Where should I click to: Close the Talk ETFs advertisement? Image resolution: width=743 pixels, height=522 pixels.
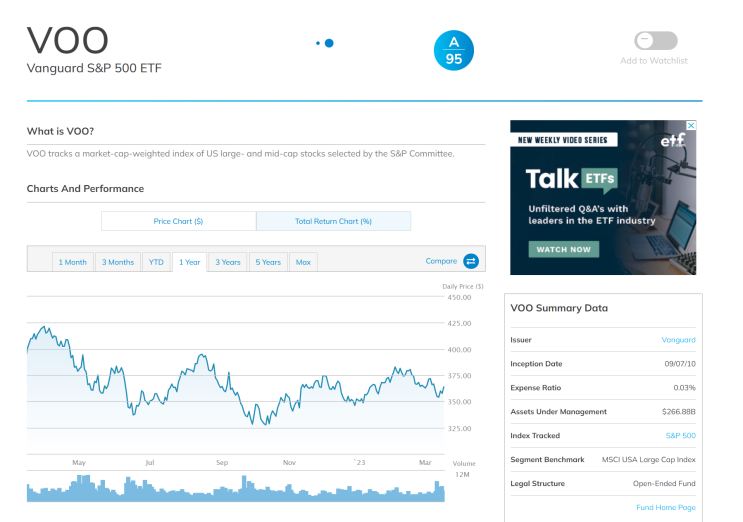(x=691, y=125)
